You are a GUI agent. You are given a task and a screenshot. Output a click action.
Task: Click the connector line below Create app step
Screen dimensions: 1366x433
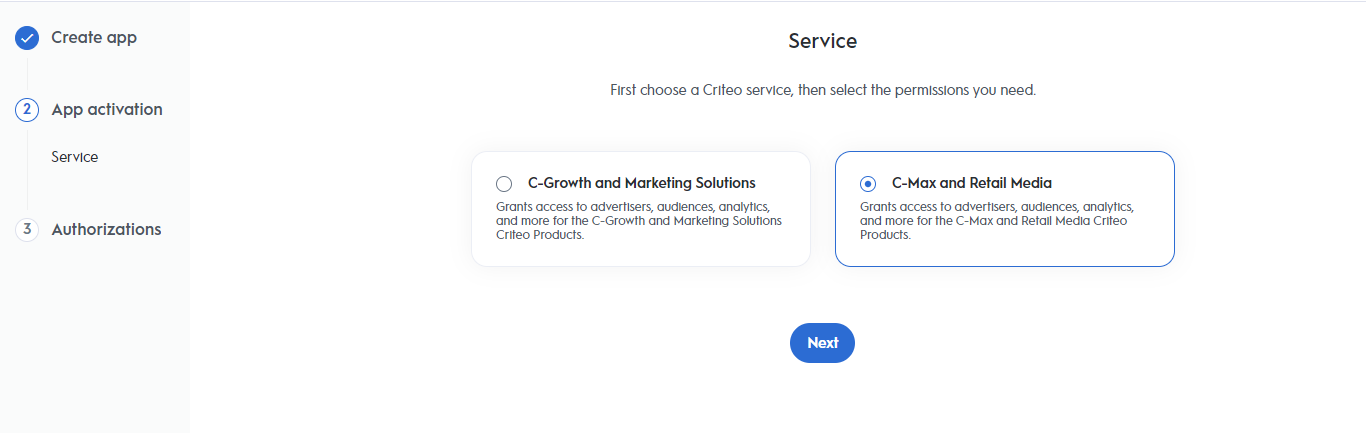click(x=27, y=74)
